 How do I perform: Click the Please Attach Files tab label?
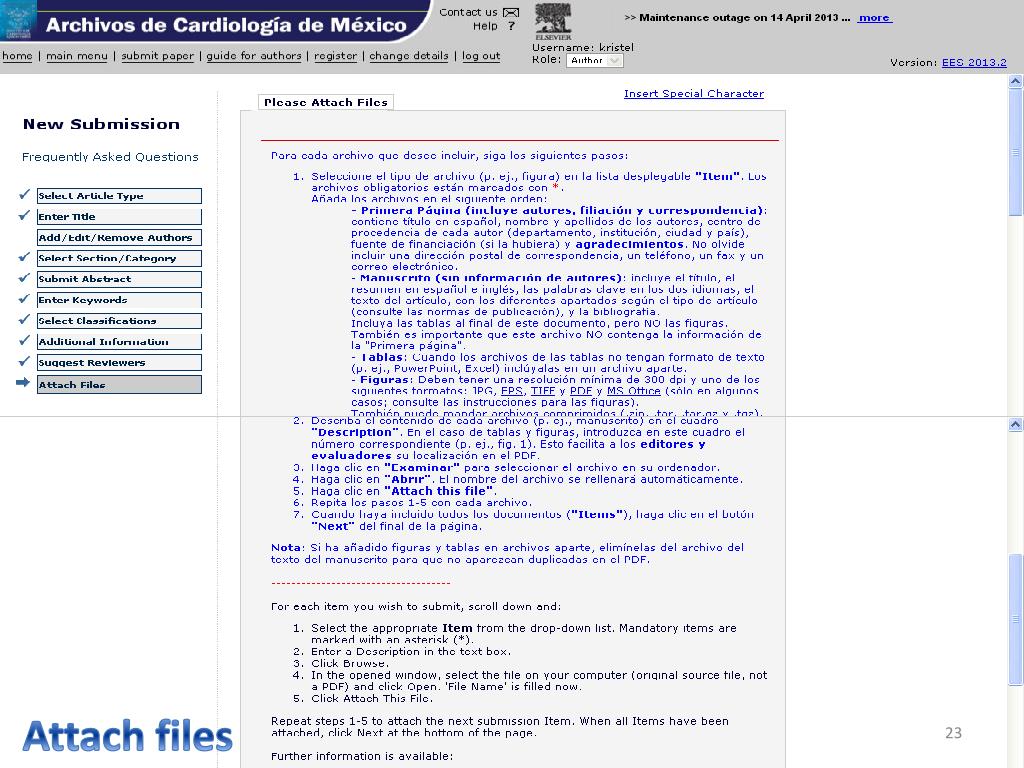tap(326, 103)
